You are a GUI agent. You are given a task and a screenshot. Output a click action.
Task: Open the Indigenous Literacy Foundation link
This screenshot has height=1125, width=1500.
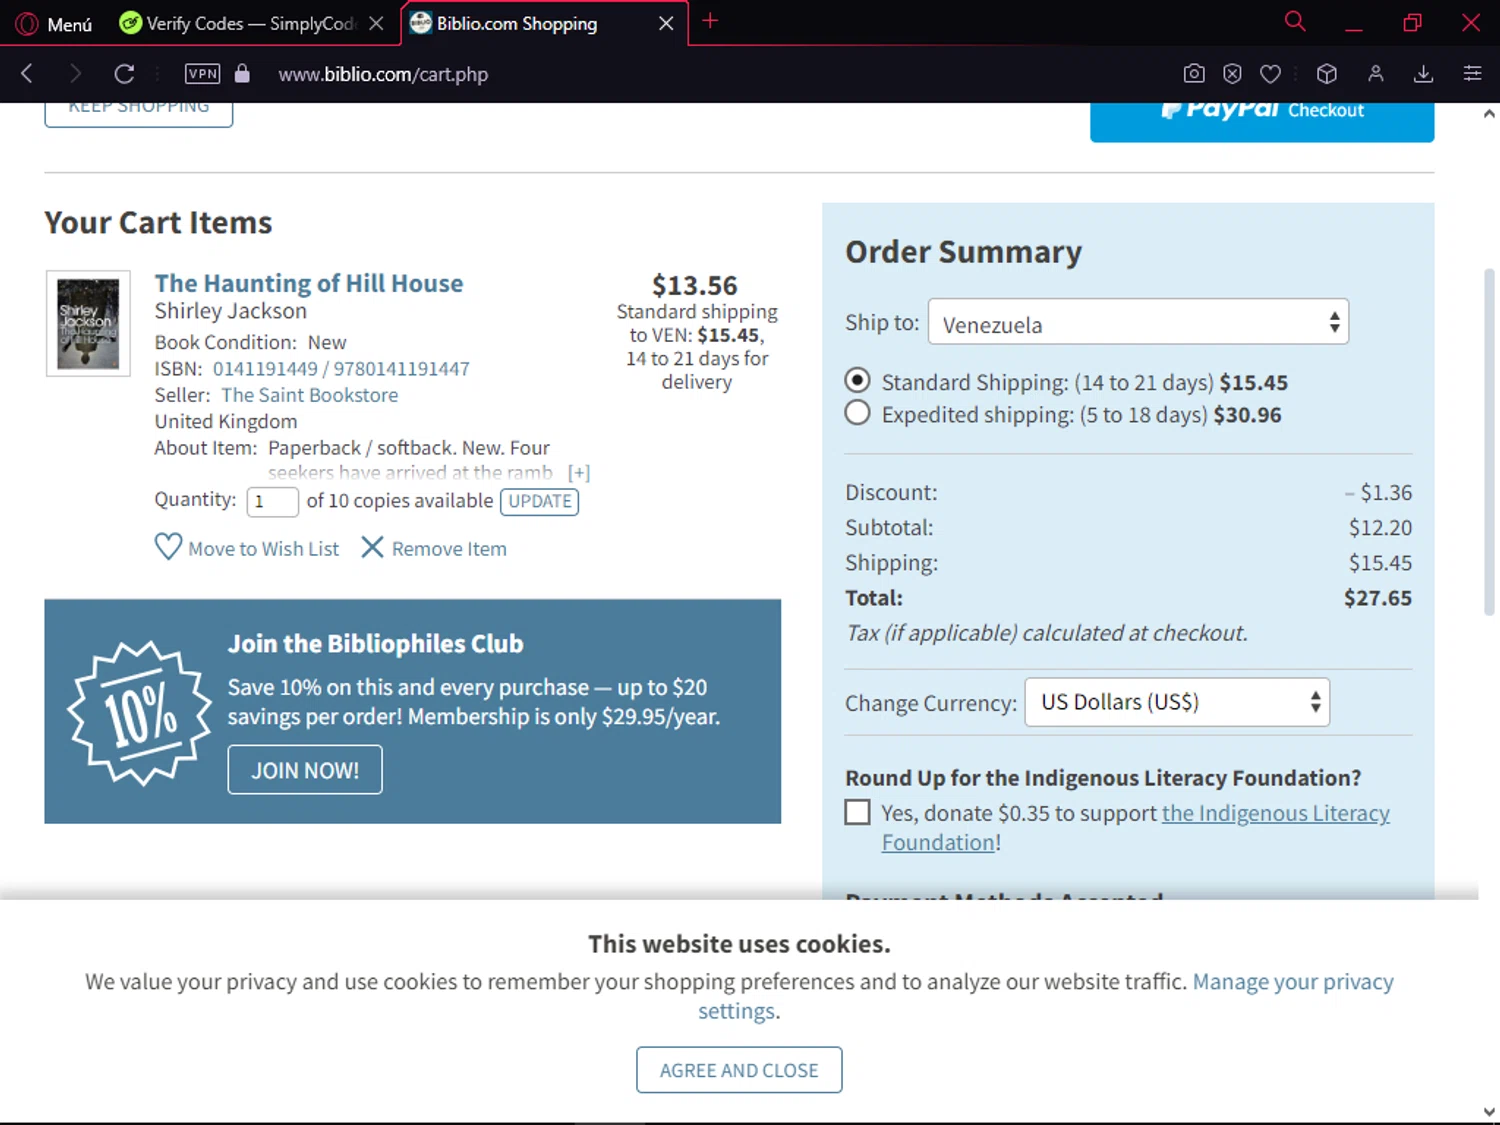(x=1136, y=828)
